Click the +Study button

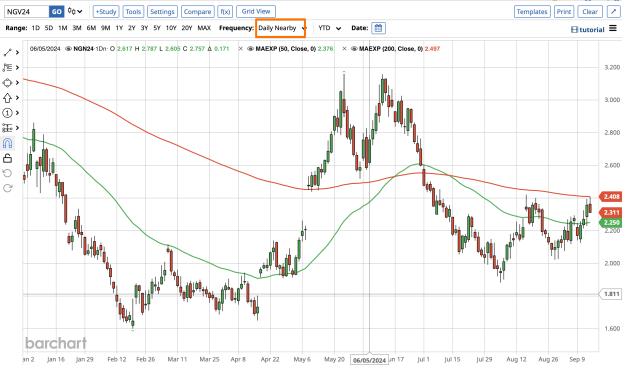point(106,12)
